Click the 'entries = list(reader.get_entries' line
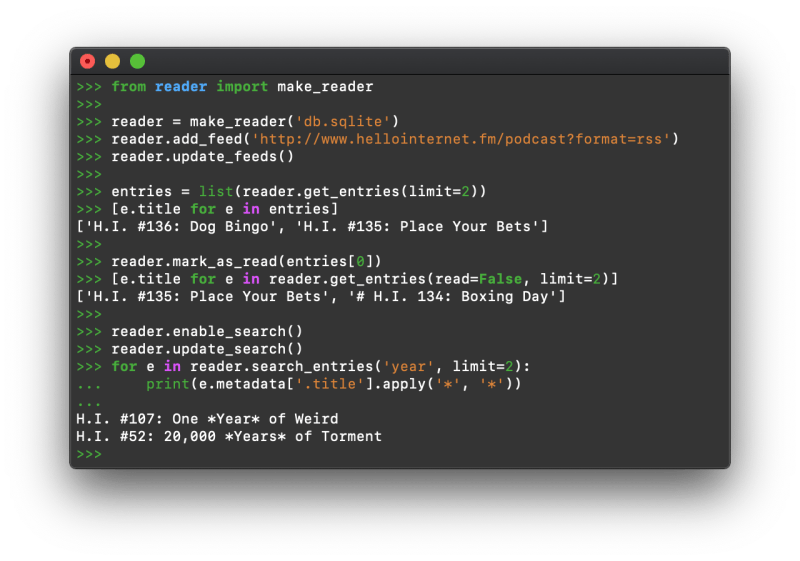 [x=282, y=191]
